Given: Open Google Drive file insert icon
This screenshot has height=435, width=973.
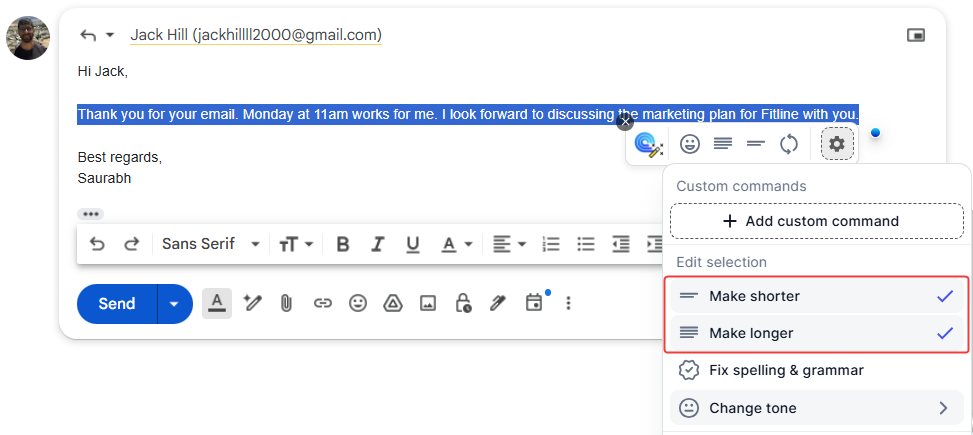Looking at the screenshot, I should click(393, 303).
